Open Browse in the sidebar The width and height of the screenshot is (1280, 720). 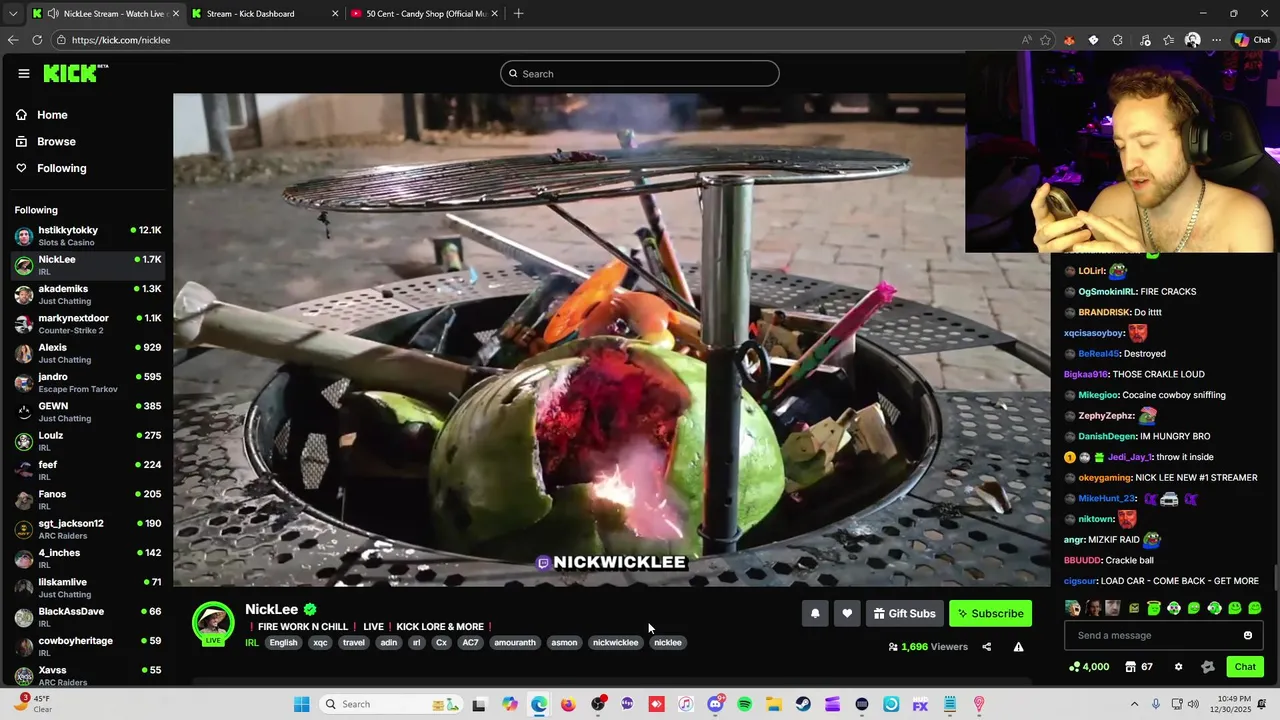(x=56, y=142)
